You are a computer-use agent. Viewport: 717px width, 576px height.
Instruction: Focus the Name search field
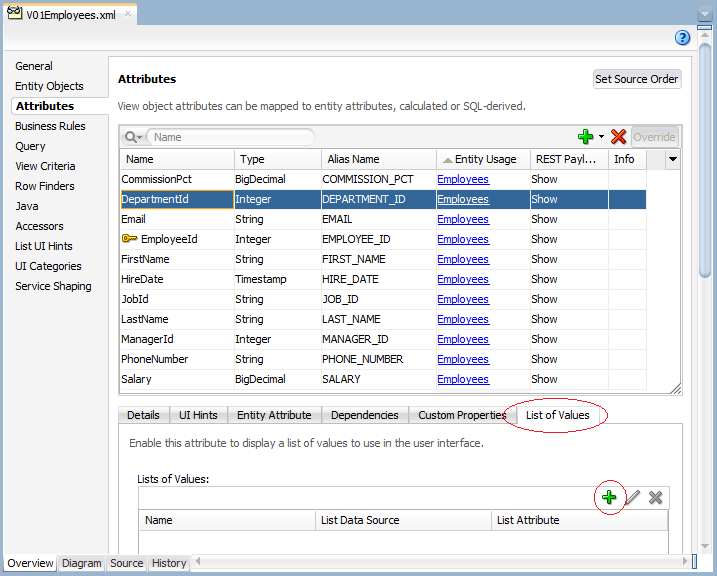(x=231, y=137)
